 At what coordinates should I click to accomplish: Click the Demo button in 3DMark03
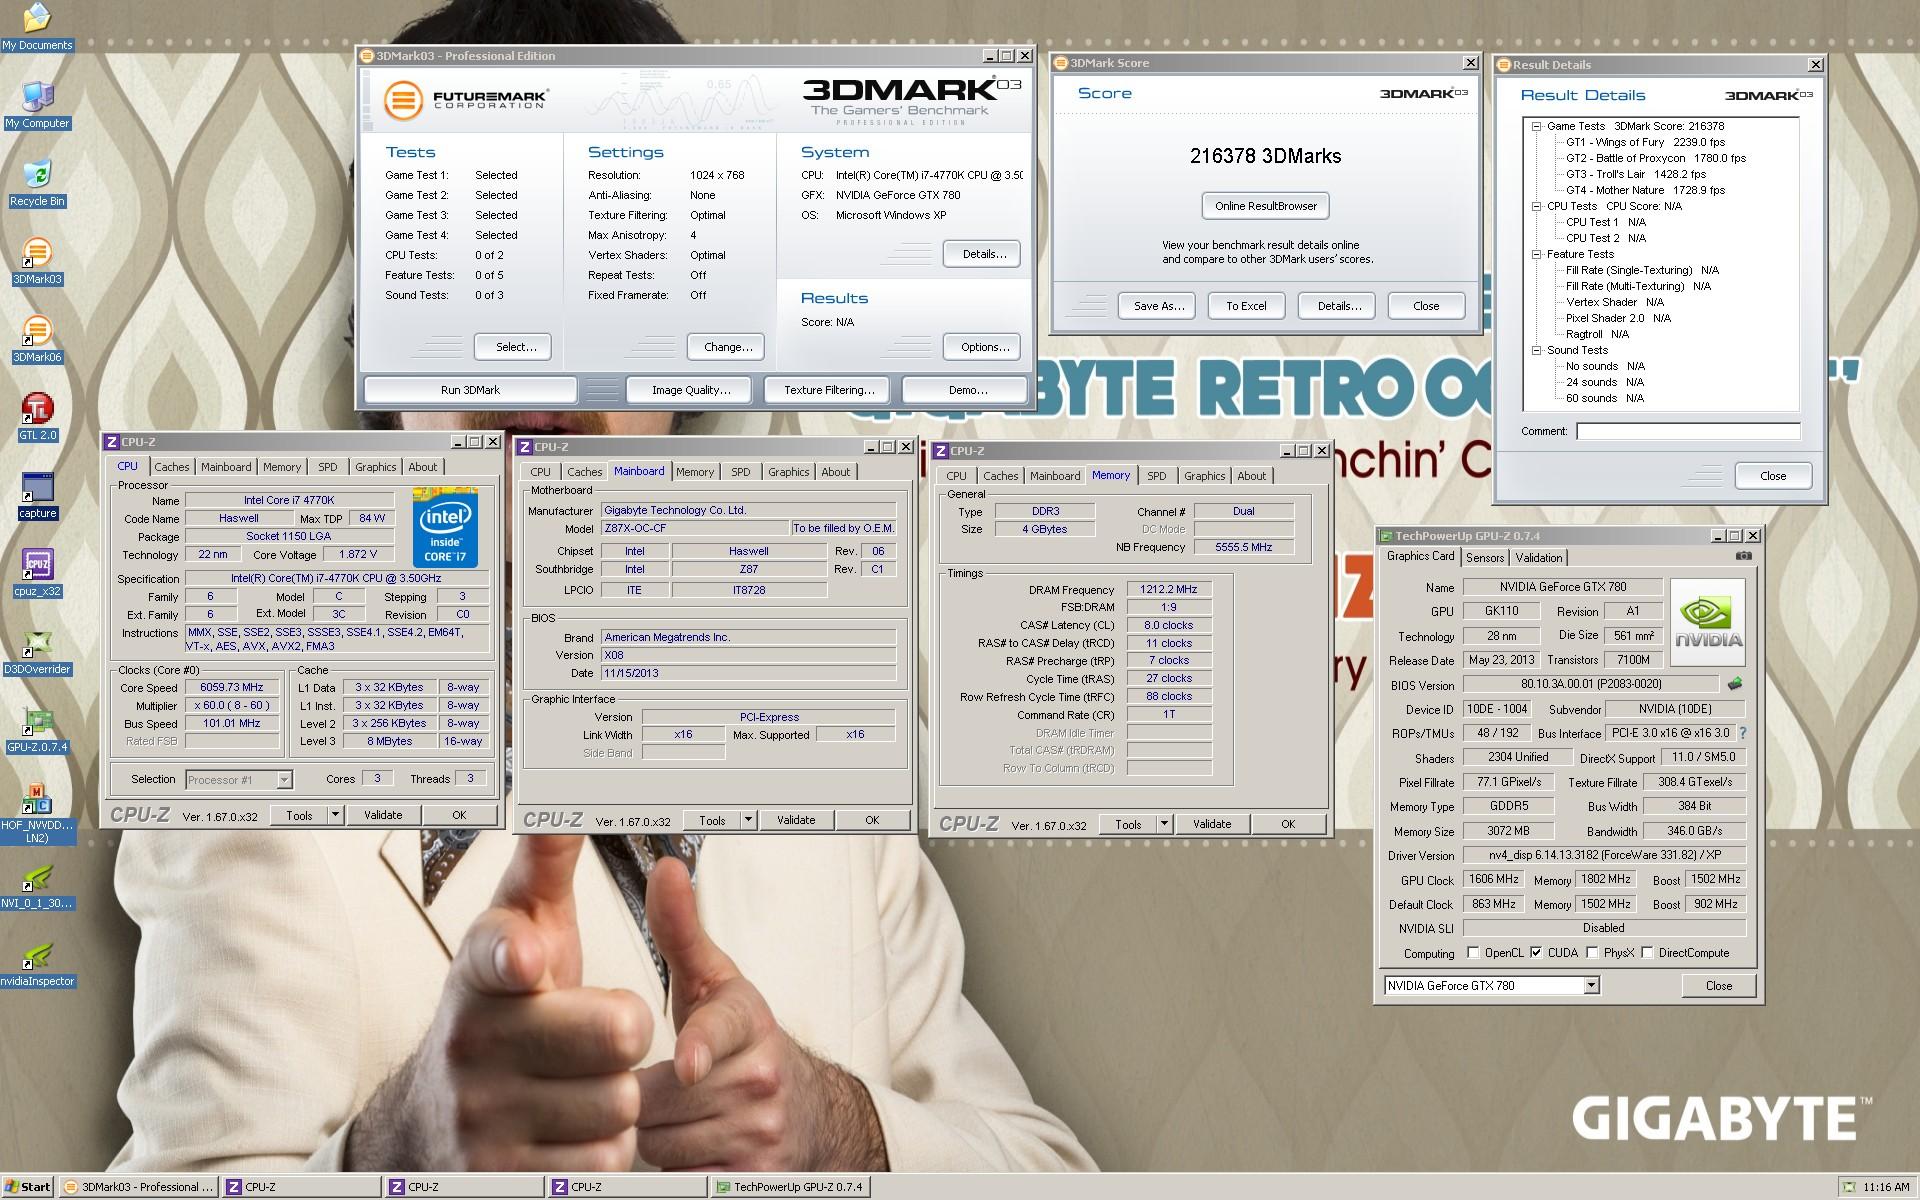coord(967,390)
